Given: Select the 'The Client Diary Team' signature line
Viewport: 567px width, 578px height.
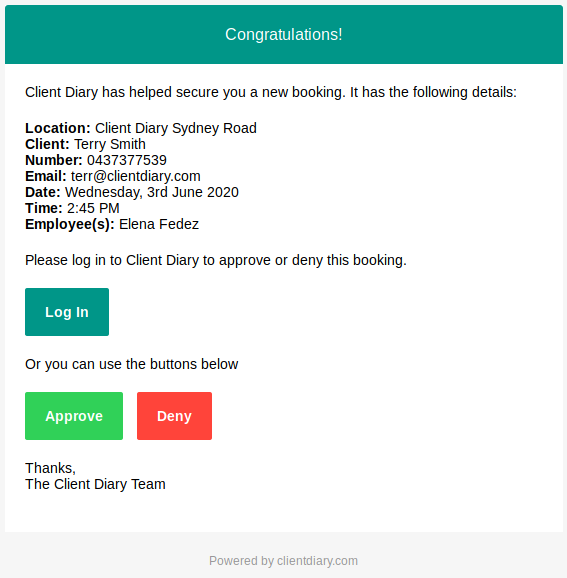Looking at the screenshot, I should [x=95, y=484].
